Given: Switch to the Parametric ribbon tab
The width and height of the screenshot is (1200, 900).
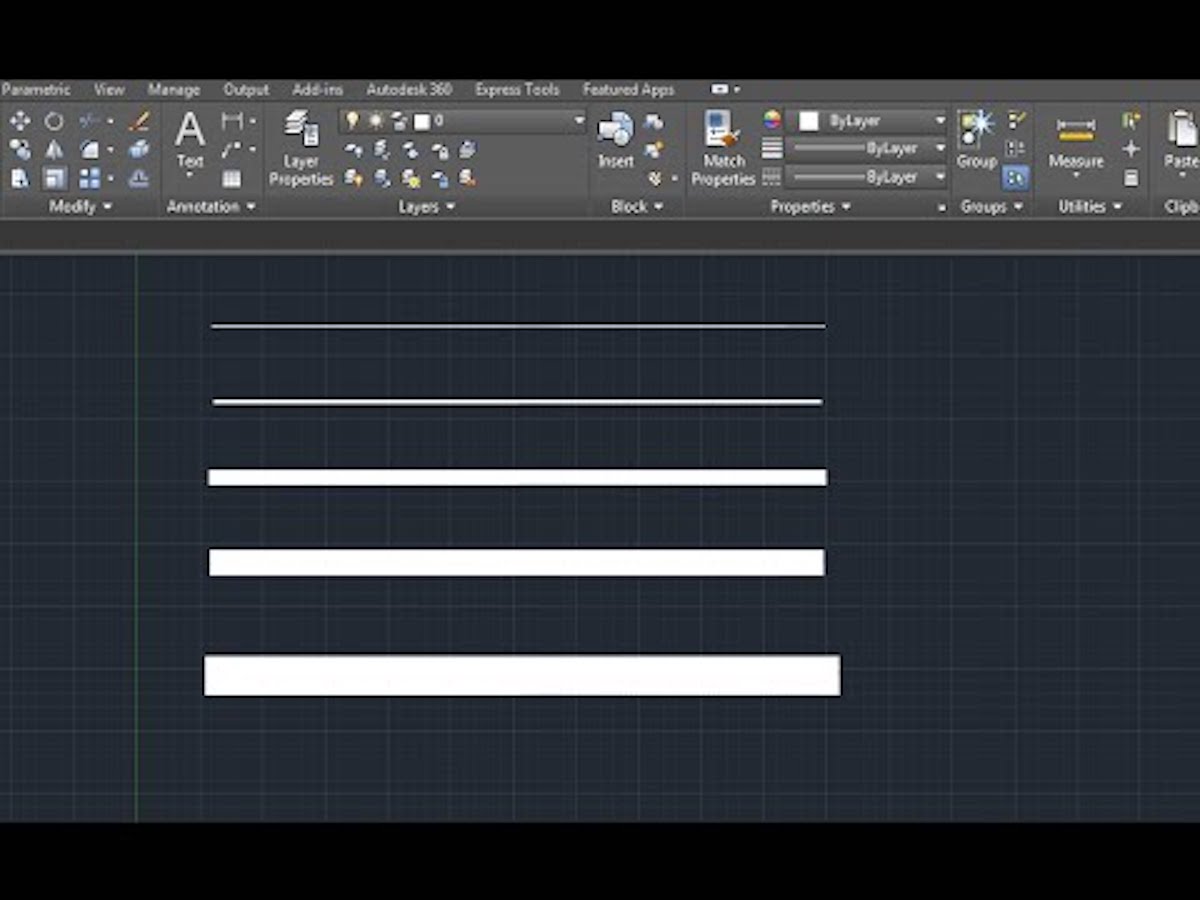Looking at the screenshot, I should 36,89.
